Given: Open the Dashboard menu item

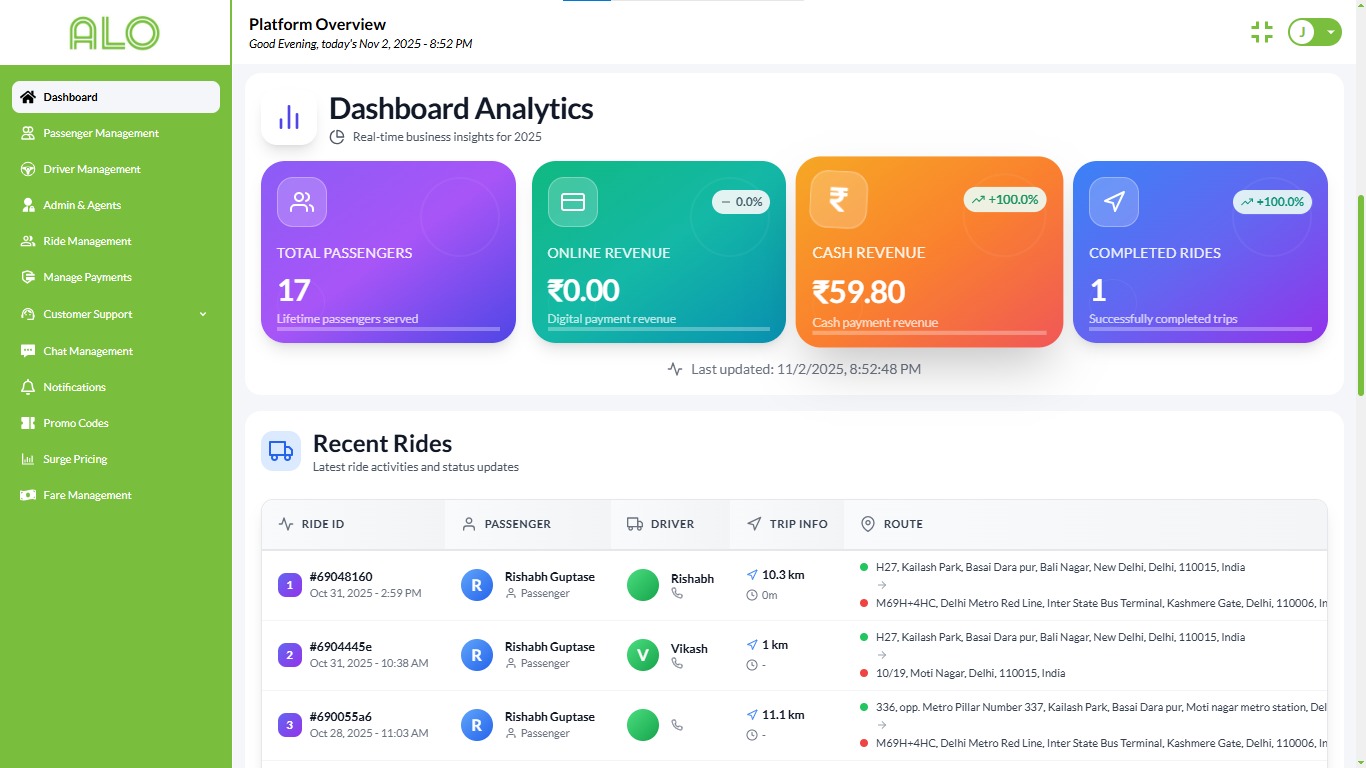Looking at the screenshot, I should coord(116,97).
